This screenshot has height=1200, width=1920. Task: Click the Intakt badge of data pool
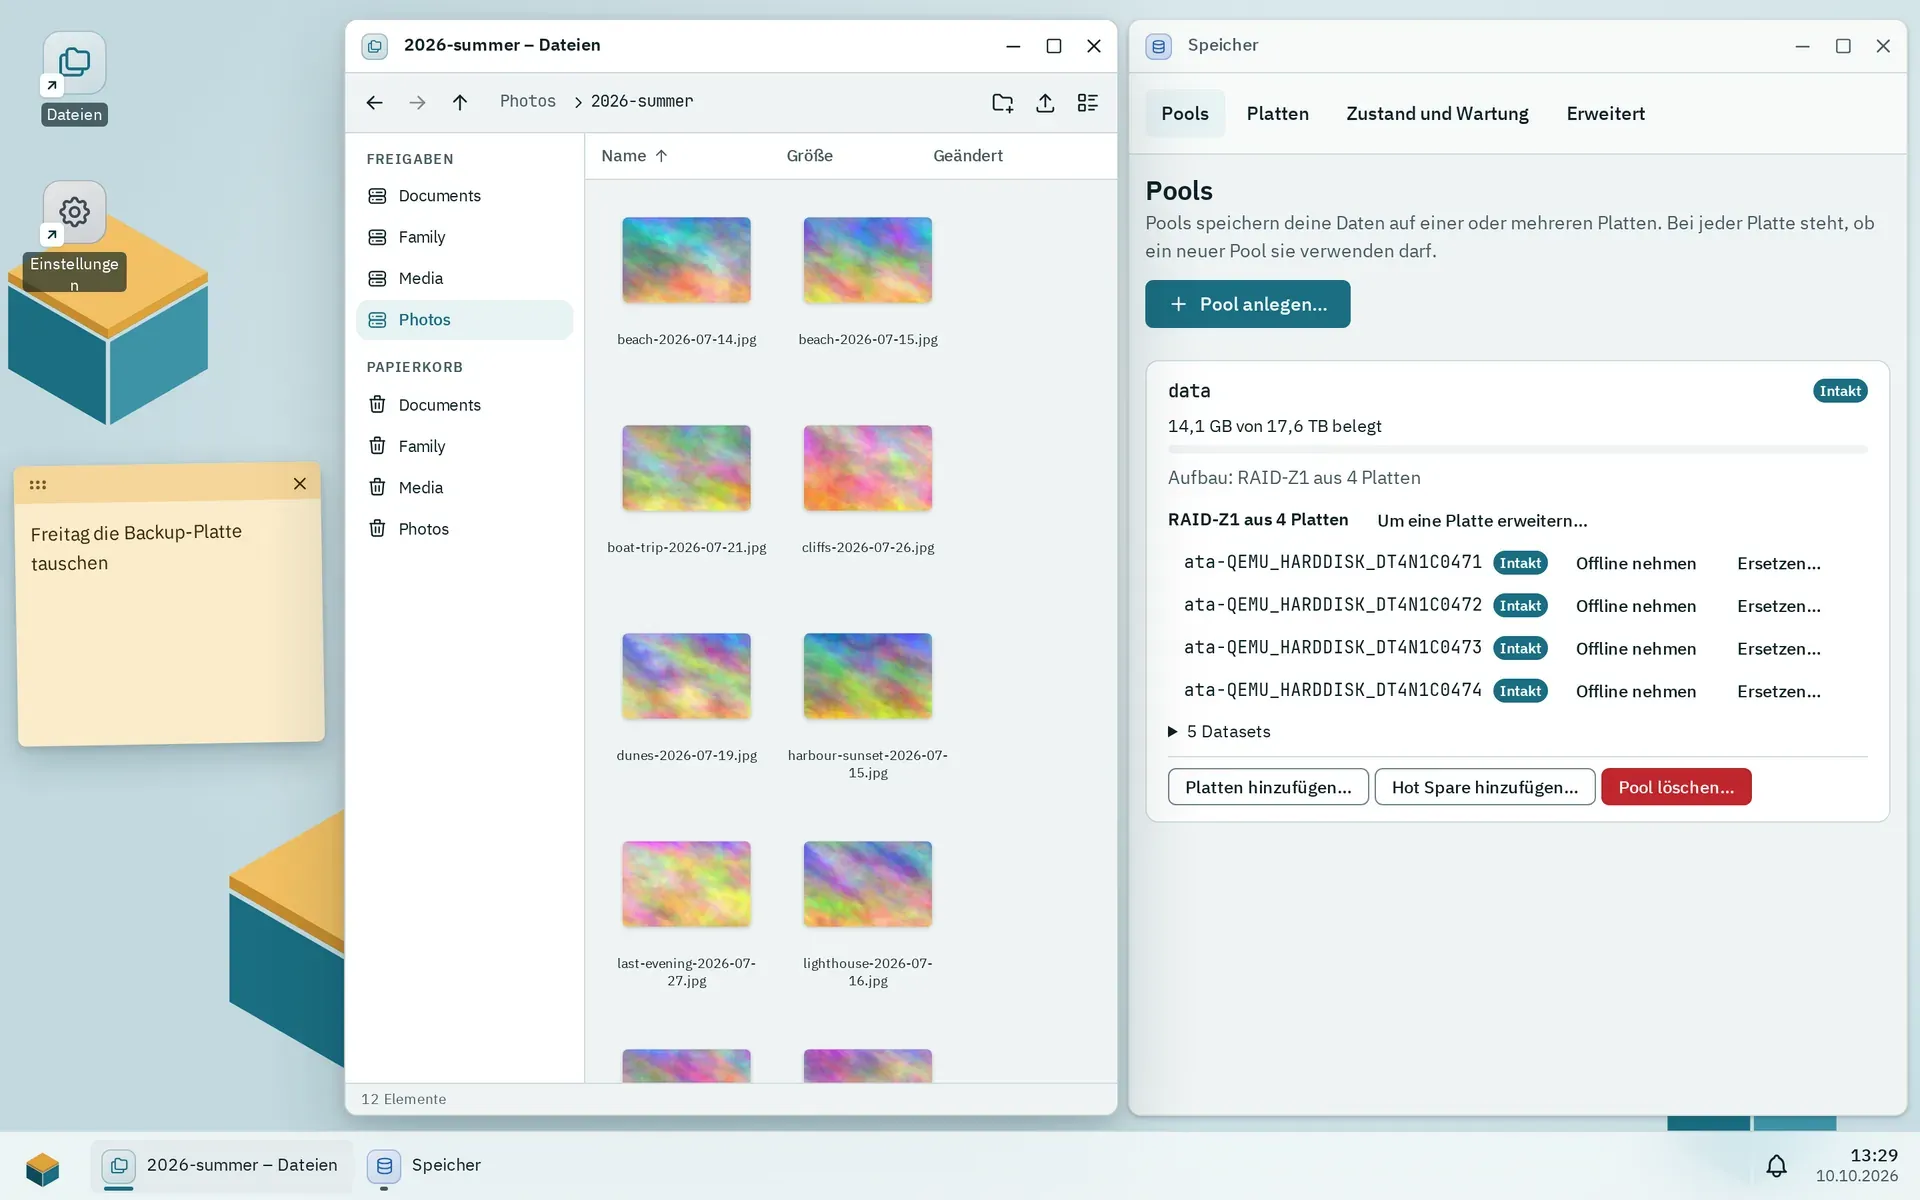coord(1840,391)
